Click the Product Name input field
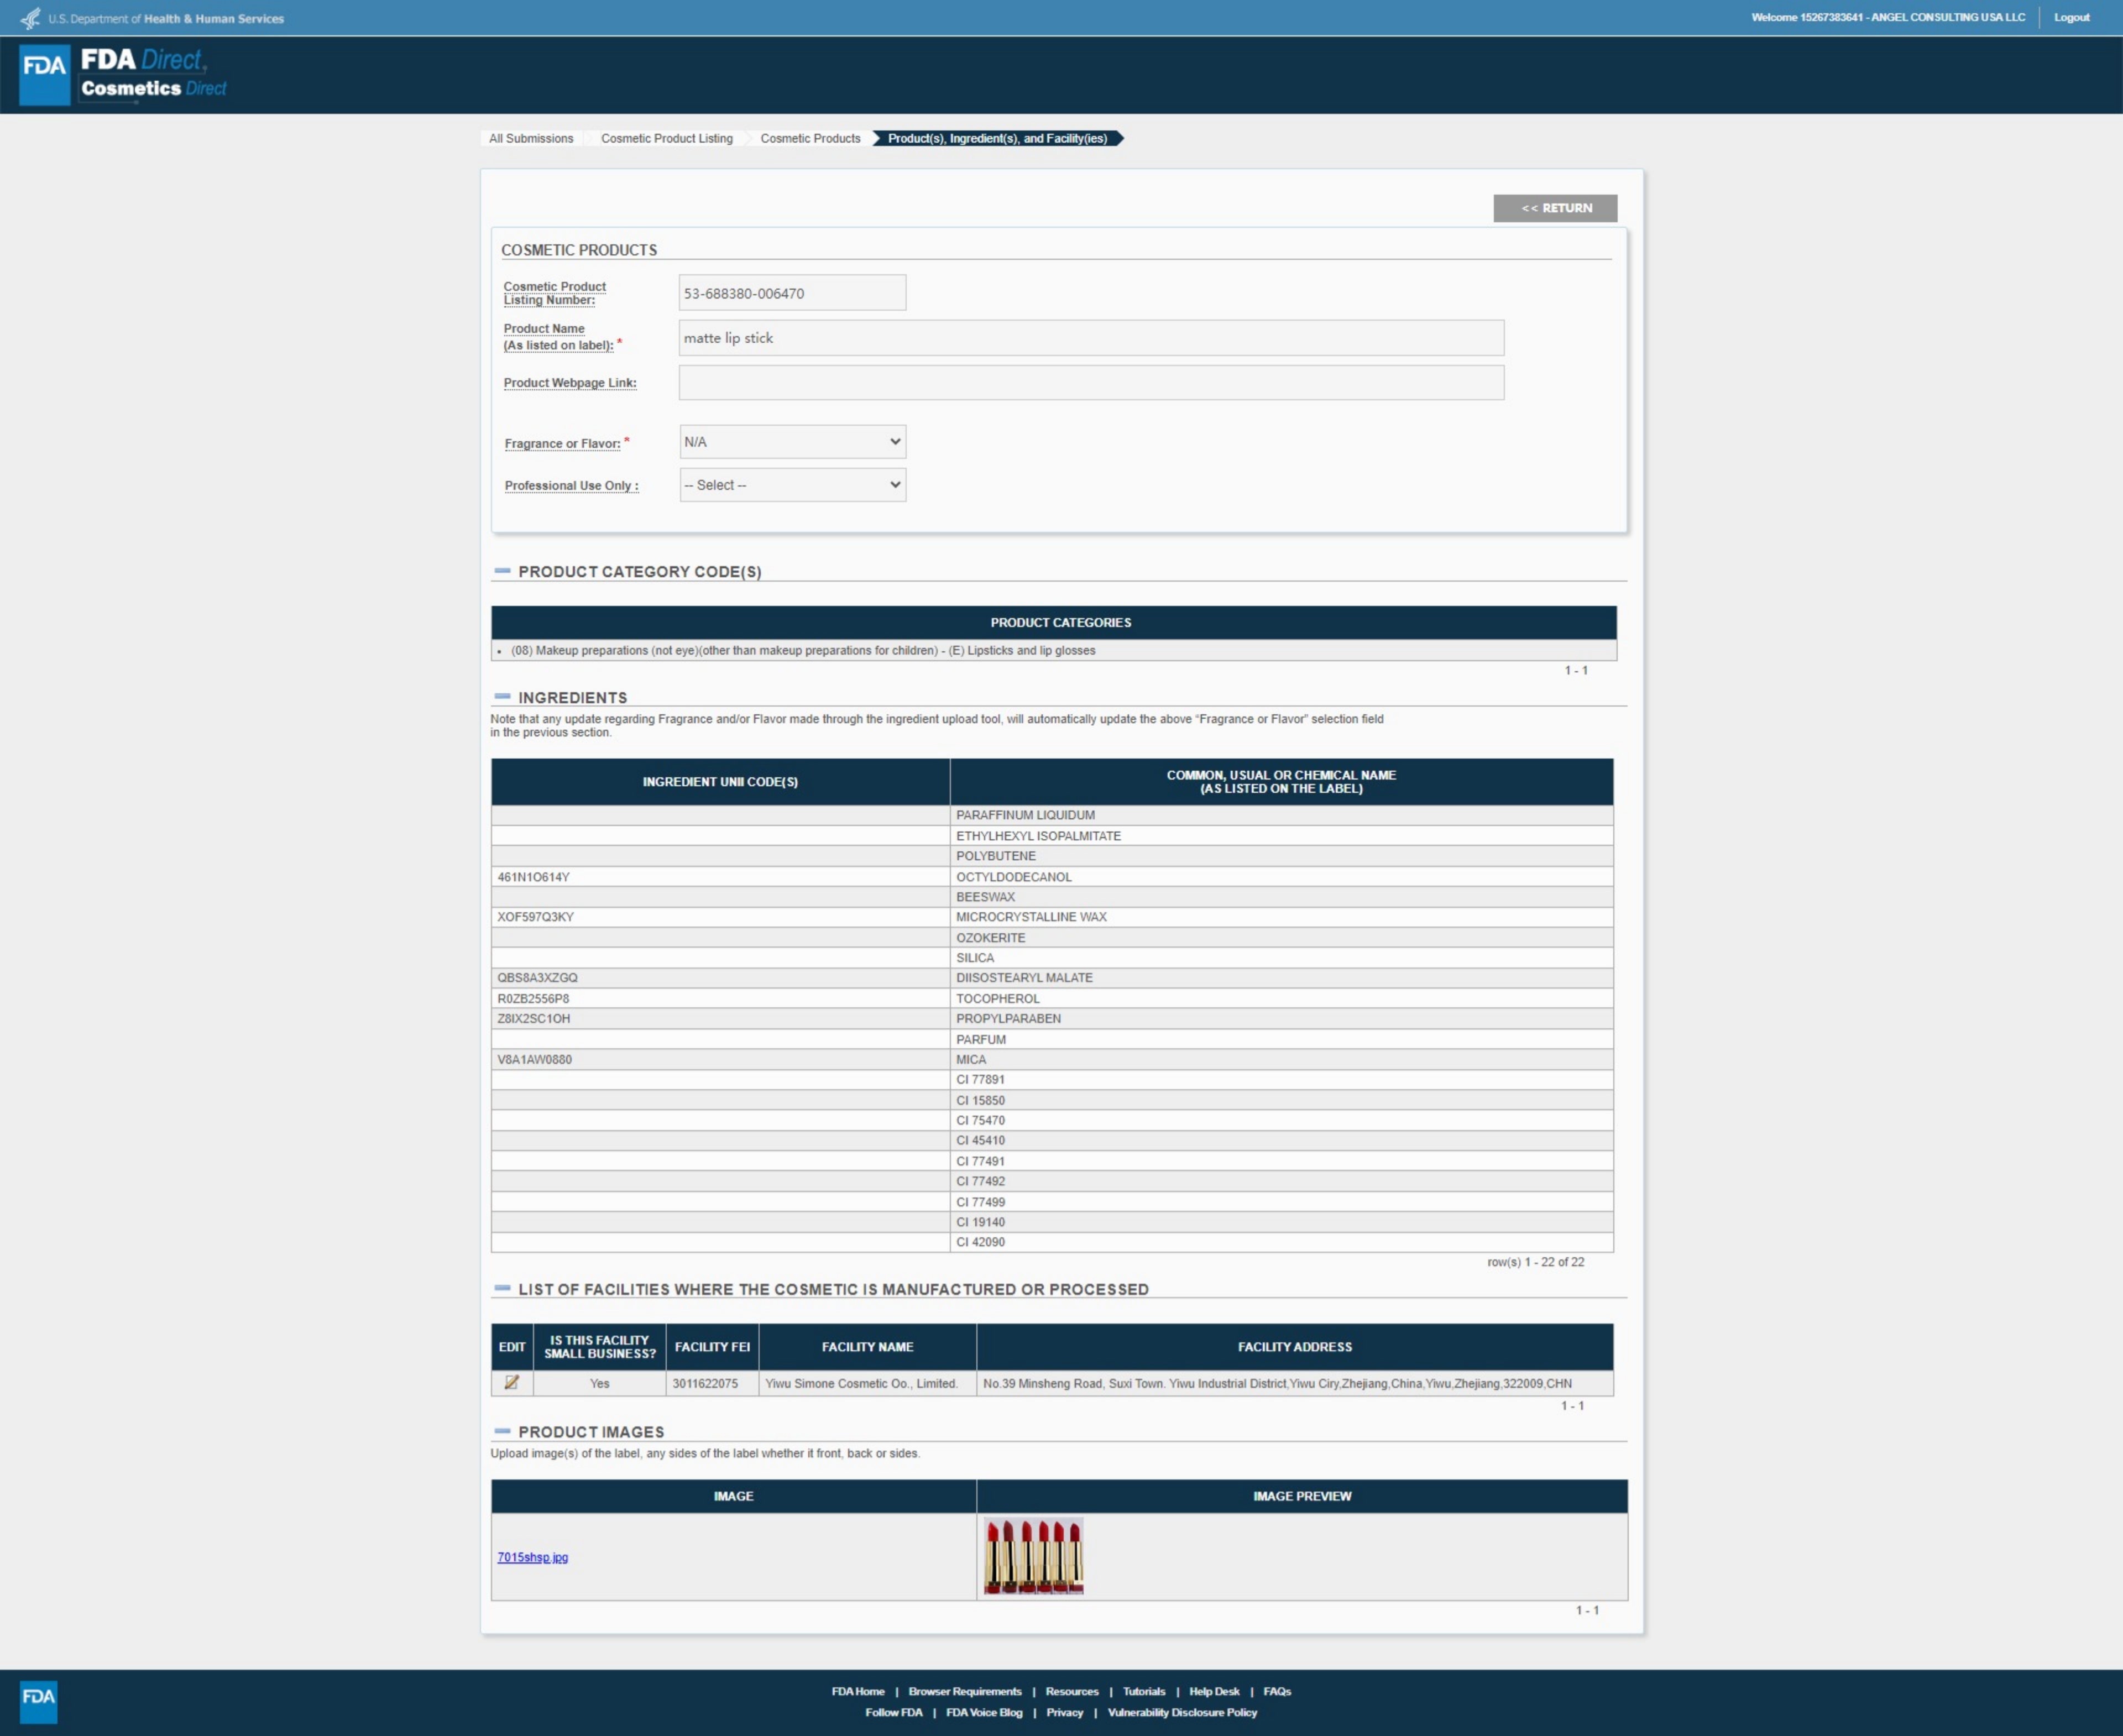The width and height of the screenshot is (2123, 1736). (1090, 338)
